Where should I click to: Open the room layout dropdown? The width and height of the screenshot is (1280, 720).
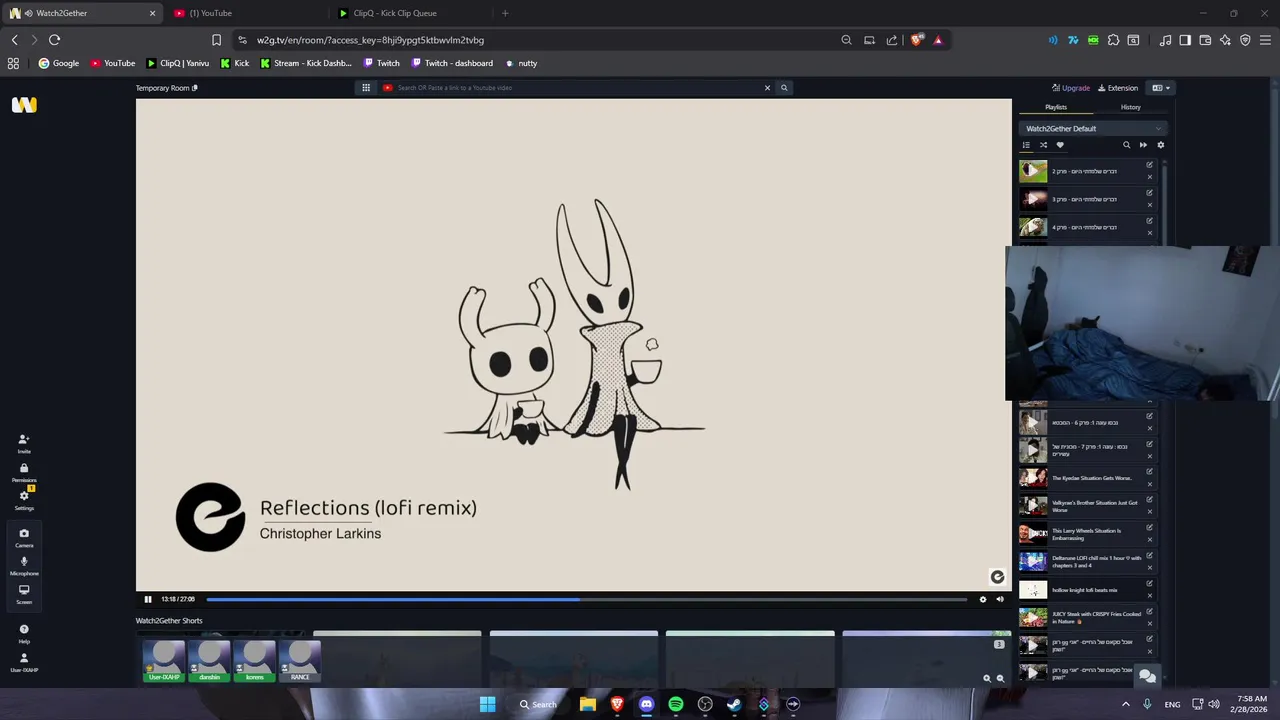pos(1161,88)
